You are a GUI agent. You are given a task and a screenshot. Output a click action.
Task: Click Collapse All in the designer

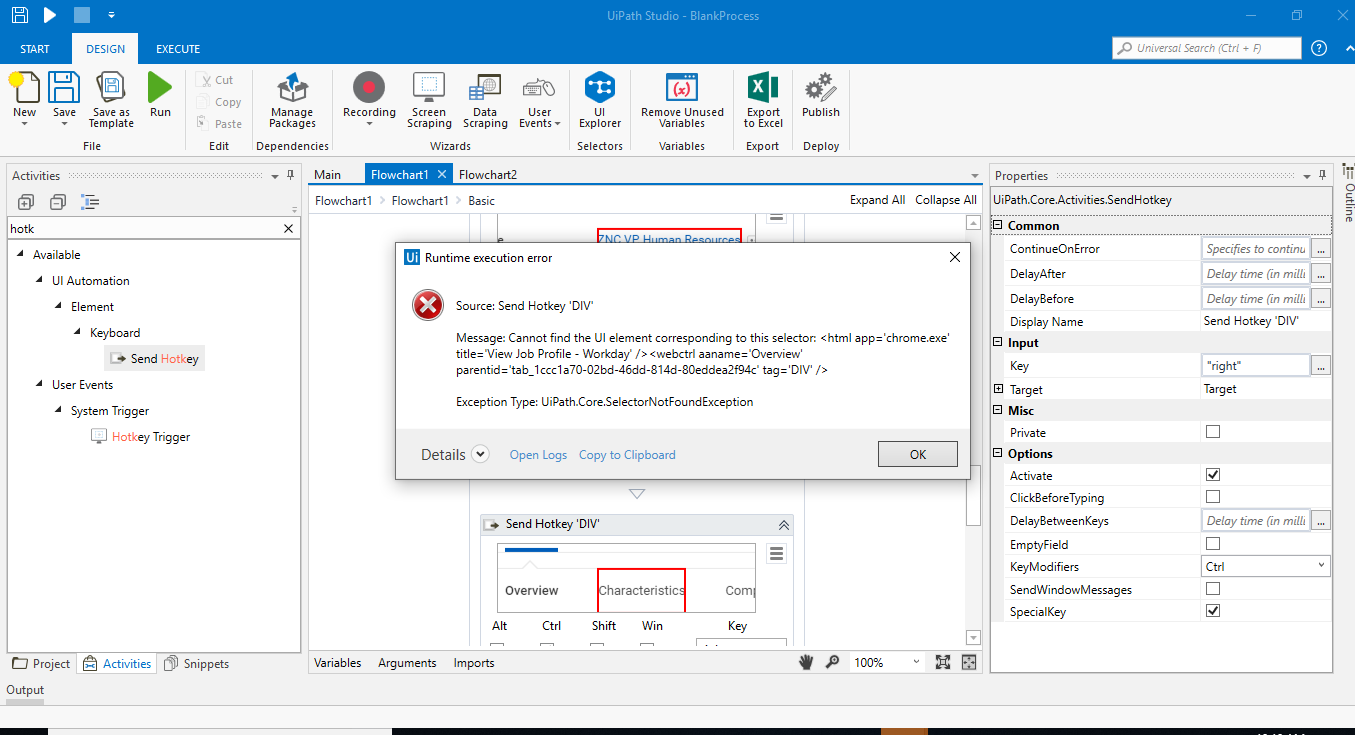[946, 200]
